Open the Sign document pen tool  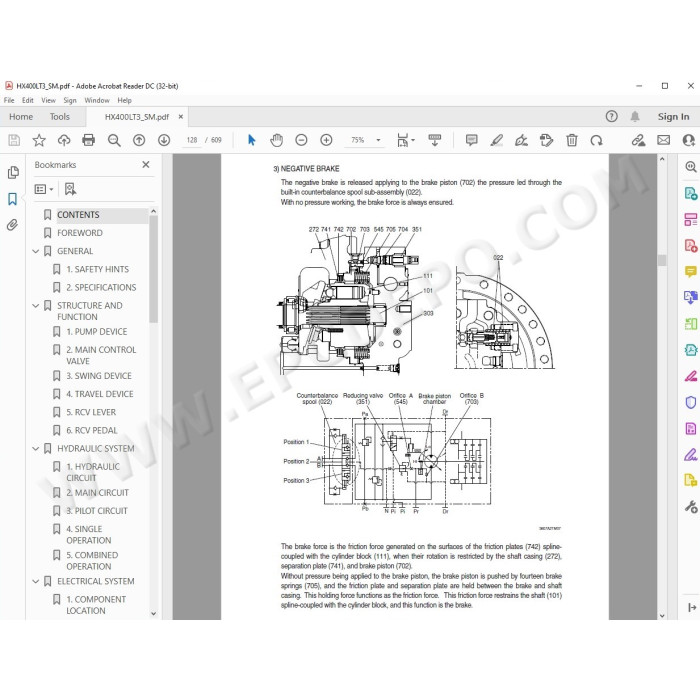pyautogui.click(x=521, y=140)
